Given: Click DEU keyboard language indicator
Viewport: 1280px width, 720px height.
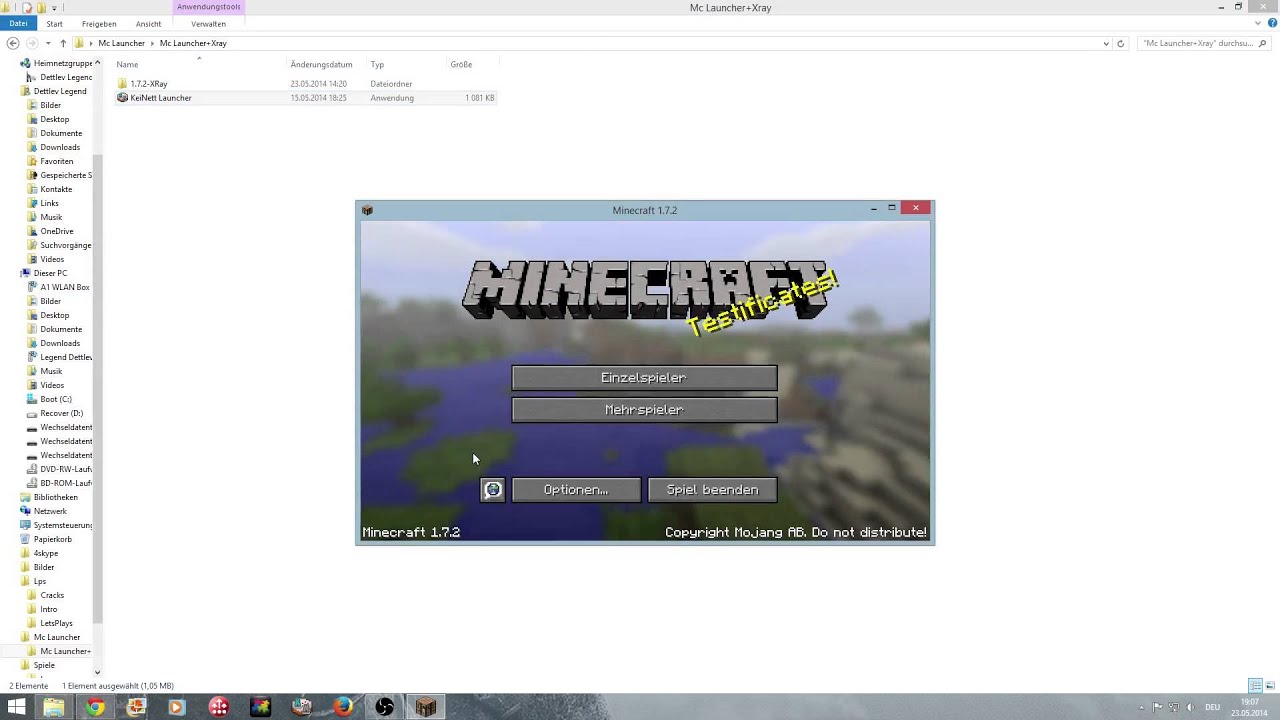Looking at the screenshot, I should 1212,707.
